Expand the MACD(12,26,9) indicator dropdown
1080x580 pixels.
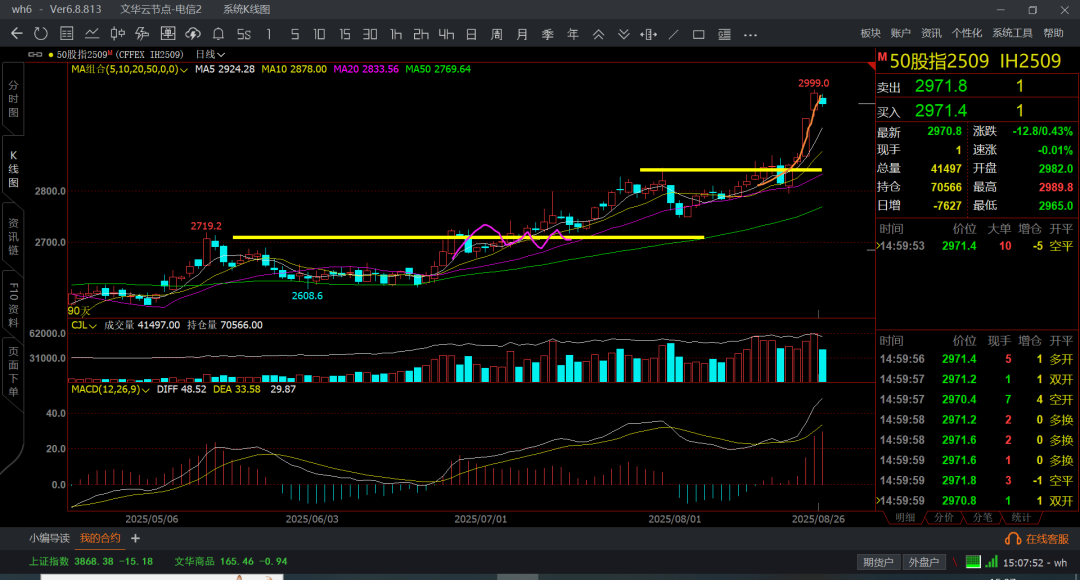(110, 389)
